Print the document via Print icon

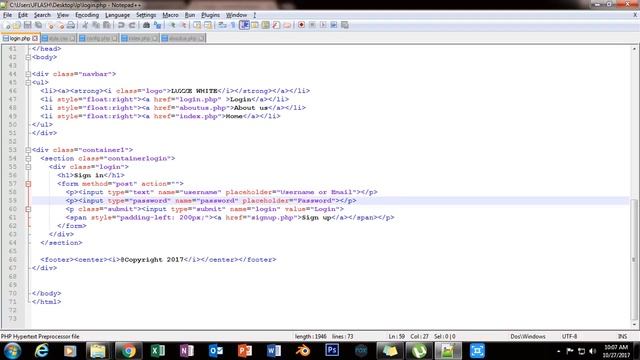[71, 25]
